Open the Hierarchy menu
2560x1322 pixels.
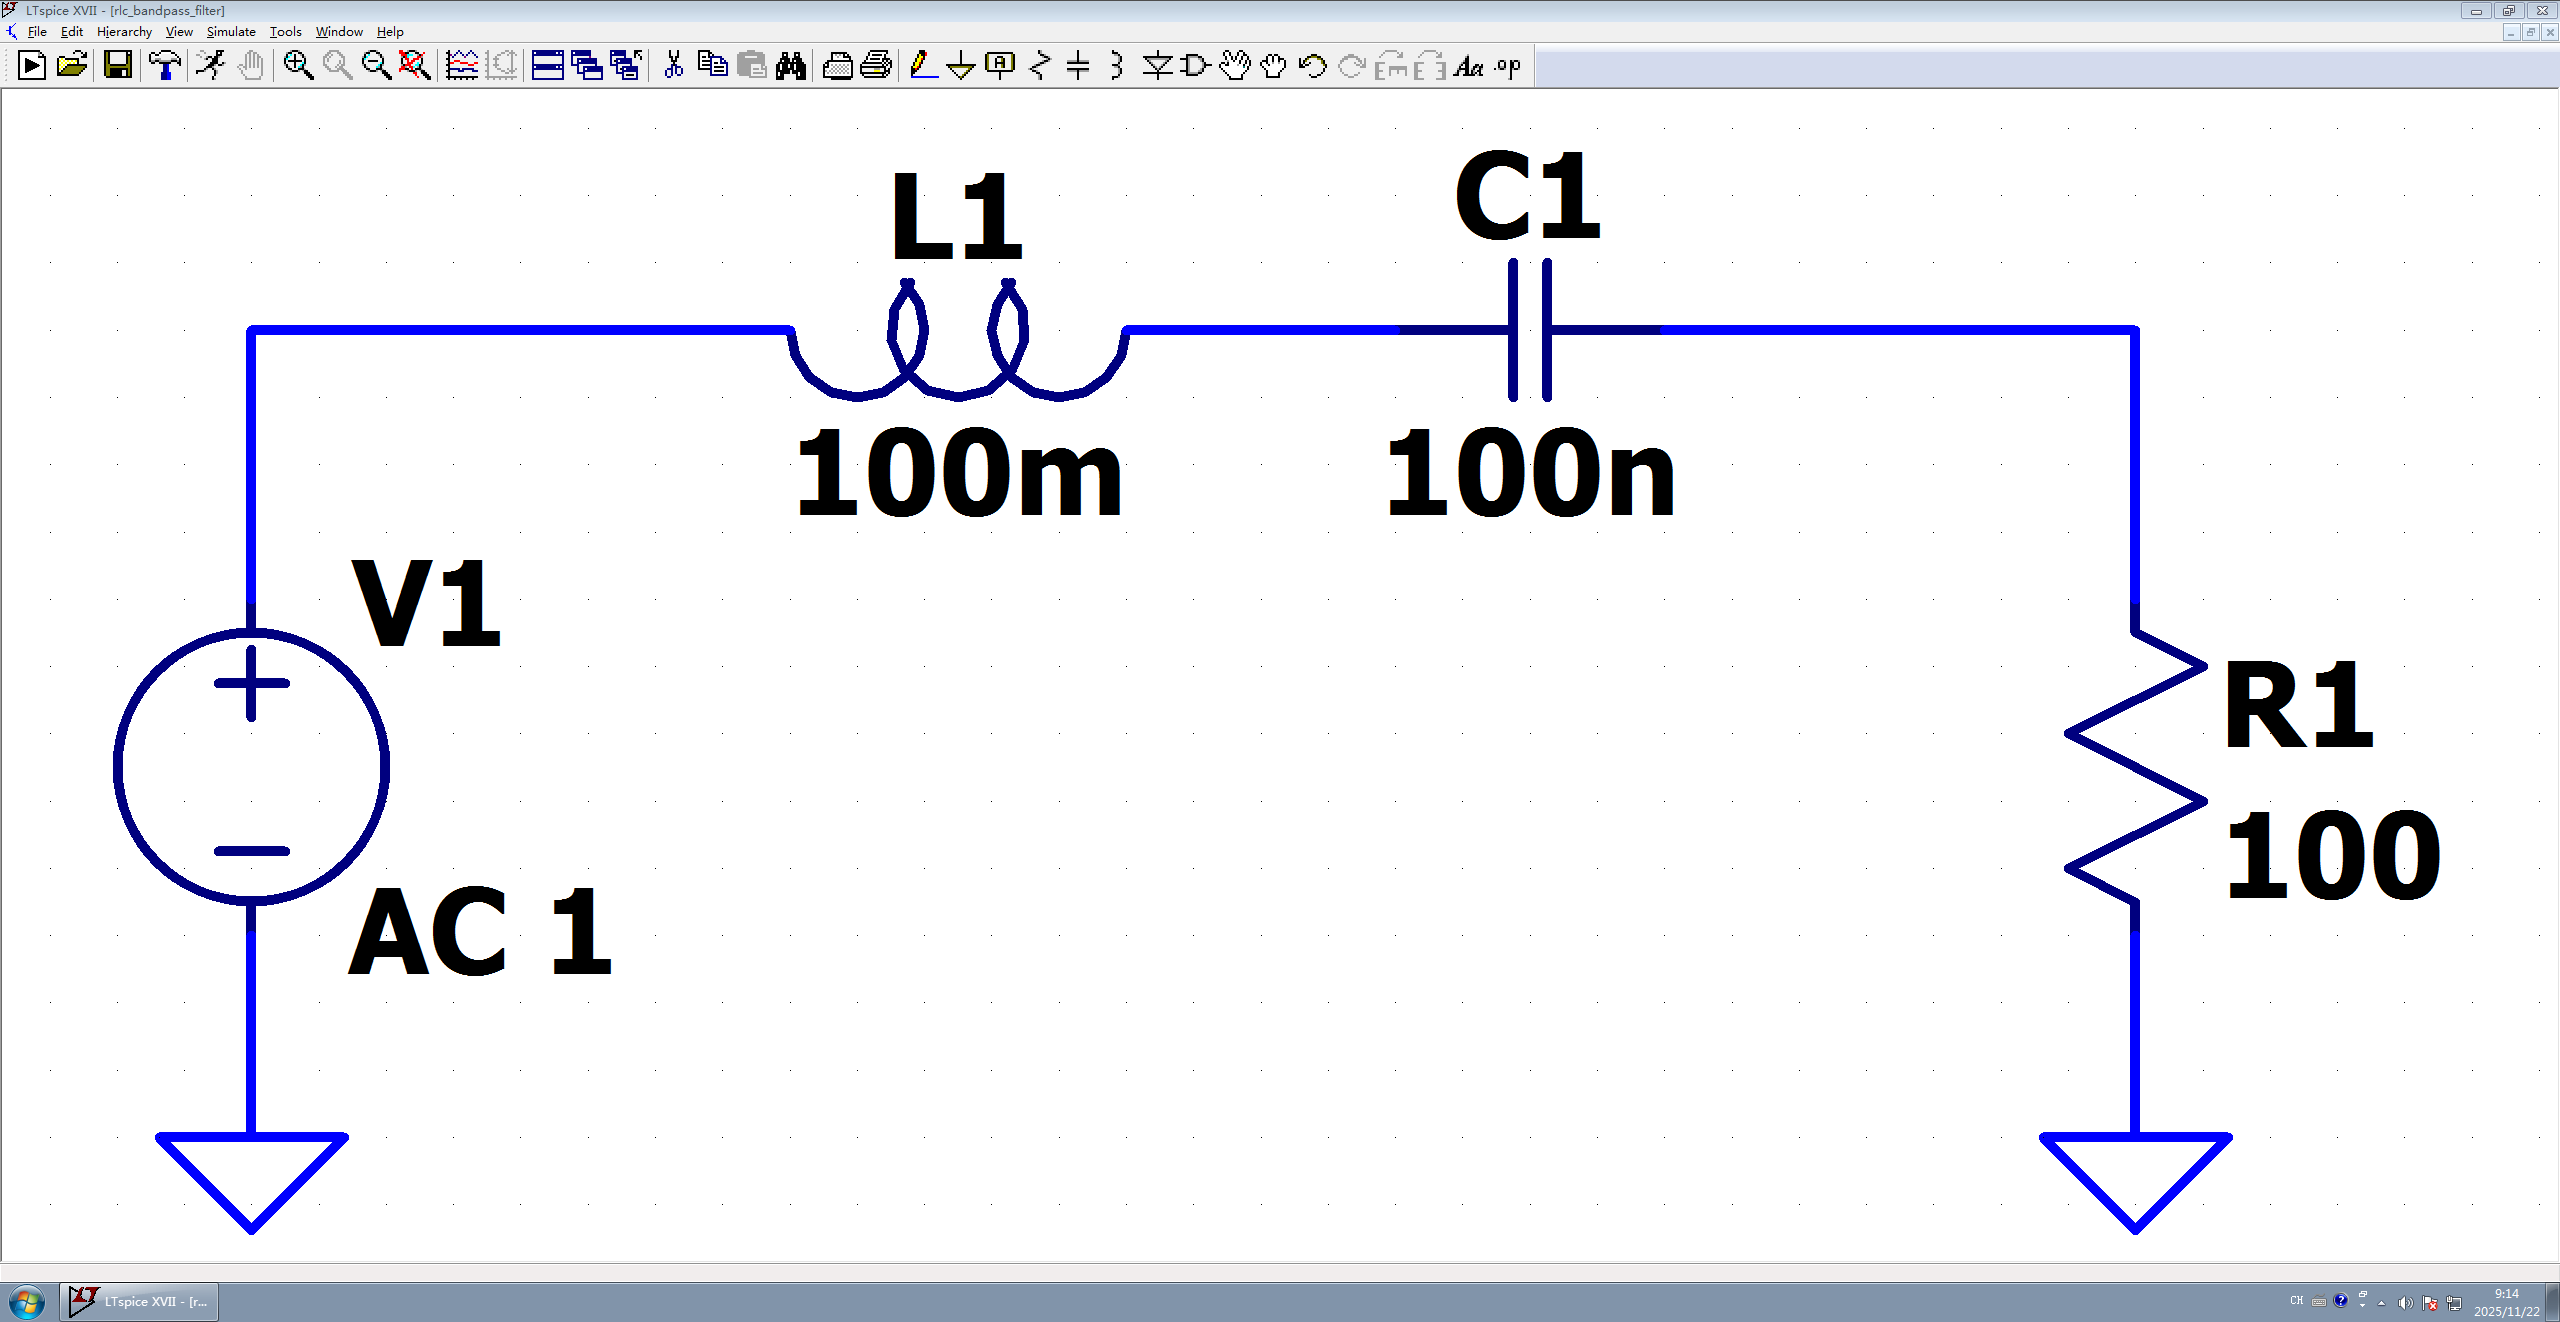124,32
